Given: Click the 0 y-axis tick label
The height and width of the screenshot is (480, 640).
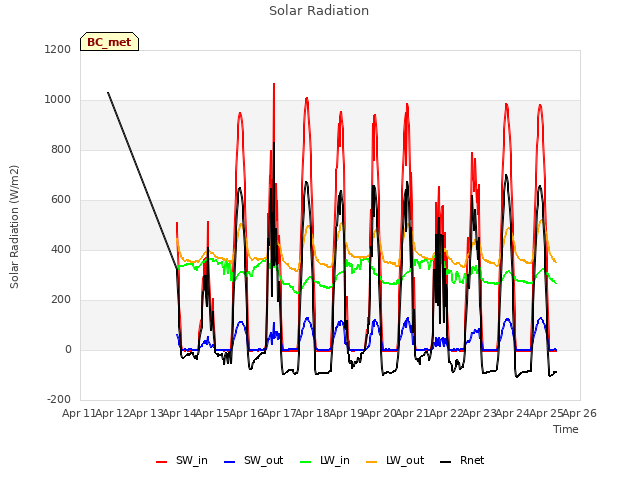Looking at the screenshot, I should coord(68,349).
